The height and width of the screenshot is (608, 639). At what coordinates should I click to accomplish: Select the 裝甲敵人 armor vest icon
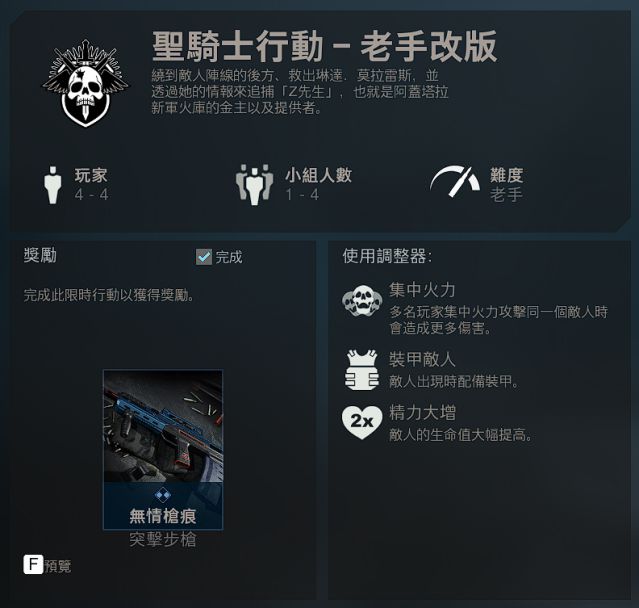(361, 370)
